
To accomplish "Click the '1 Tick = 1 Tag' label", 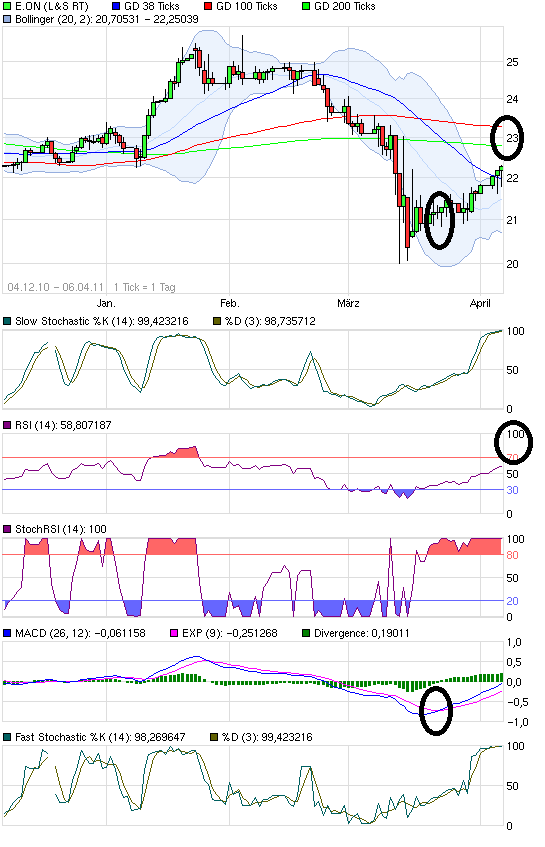I will [145, 287].
